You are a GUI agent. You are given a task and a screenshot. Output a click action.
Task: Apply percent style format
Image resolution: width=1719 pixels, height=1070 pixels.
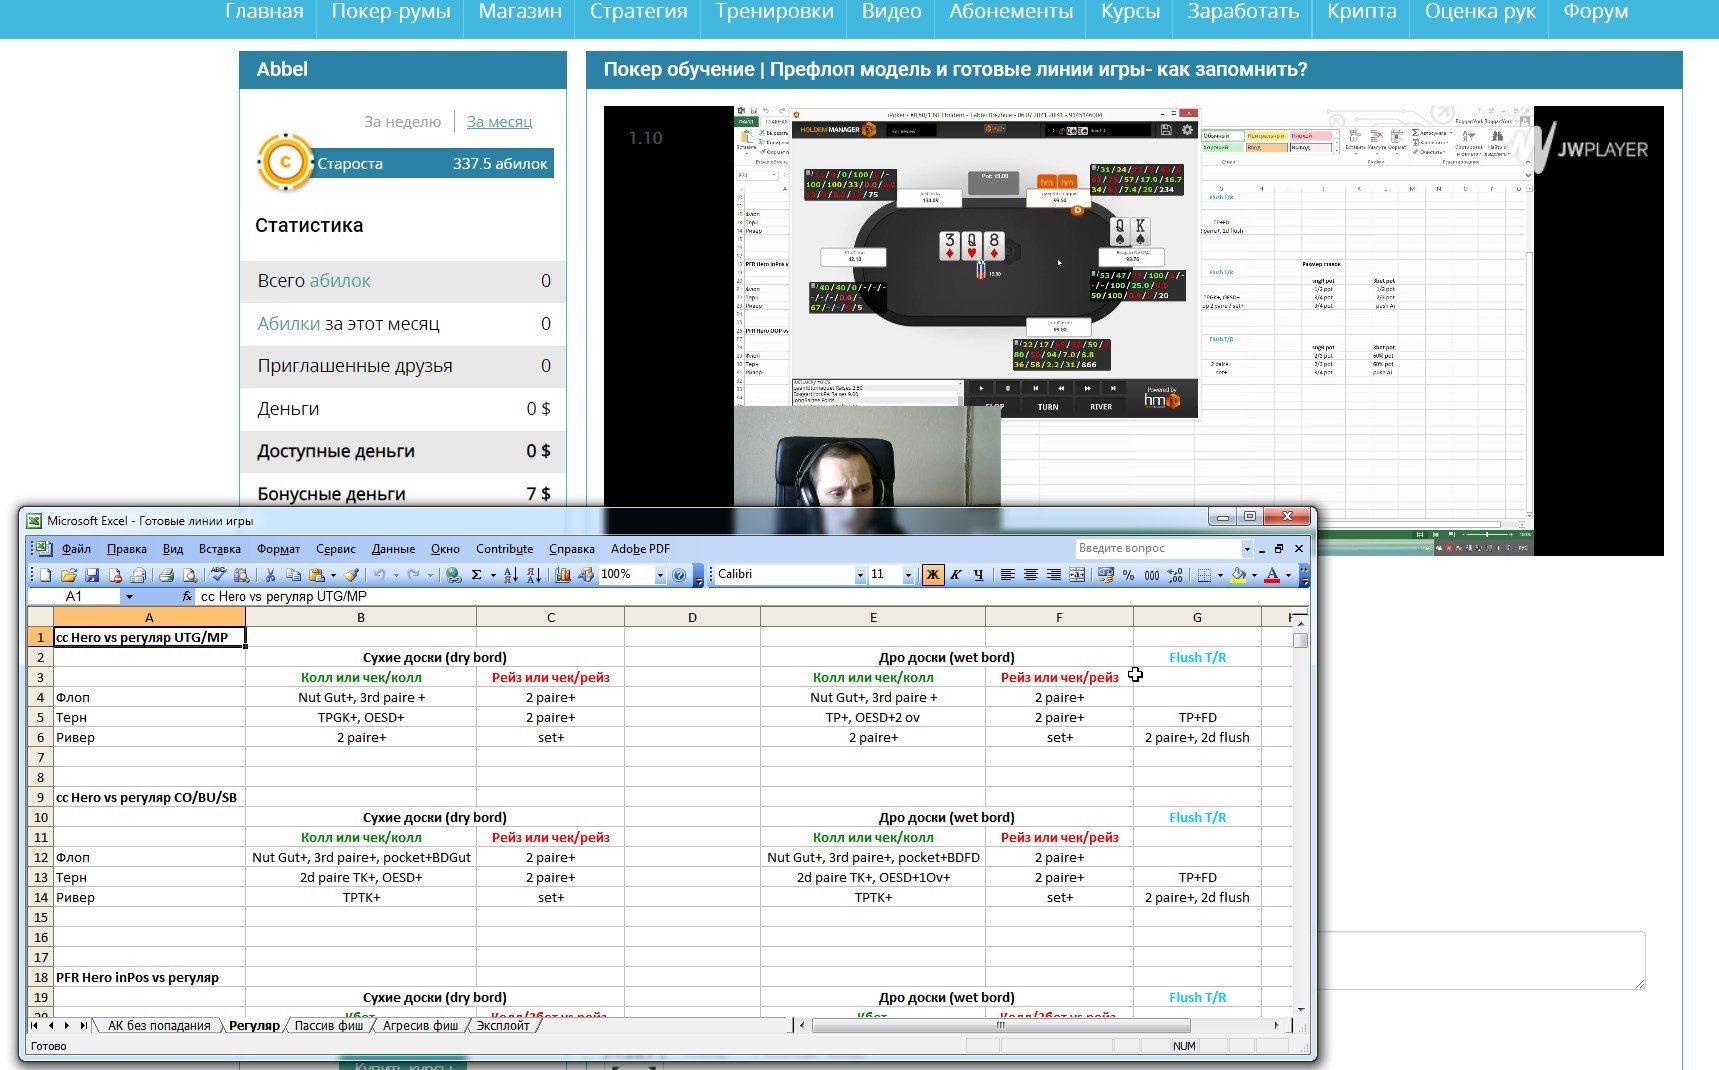1128,575
